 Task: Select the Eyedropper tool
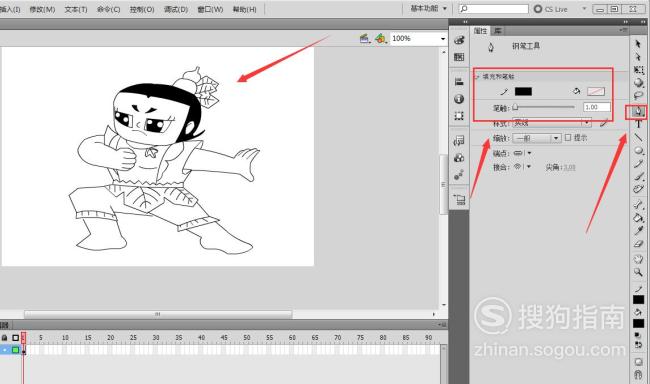[638, 230]
